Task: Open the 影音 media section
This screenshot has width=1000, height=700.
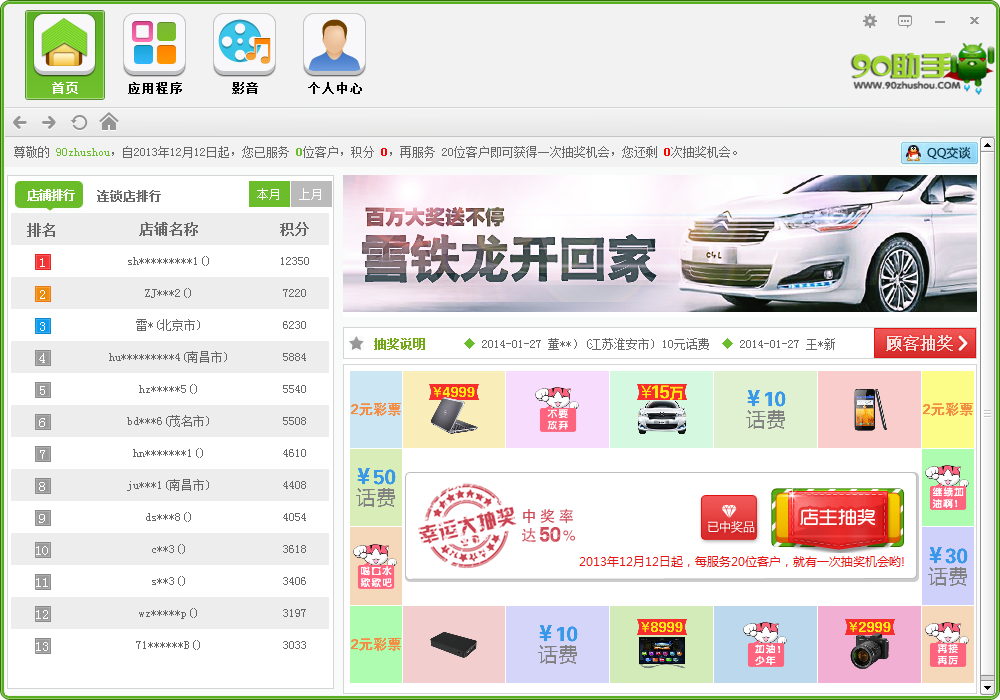Action: [245, 55]
